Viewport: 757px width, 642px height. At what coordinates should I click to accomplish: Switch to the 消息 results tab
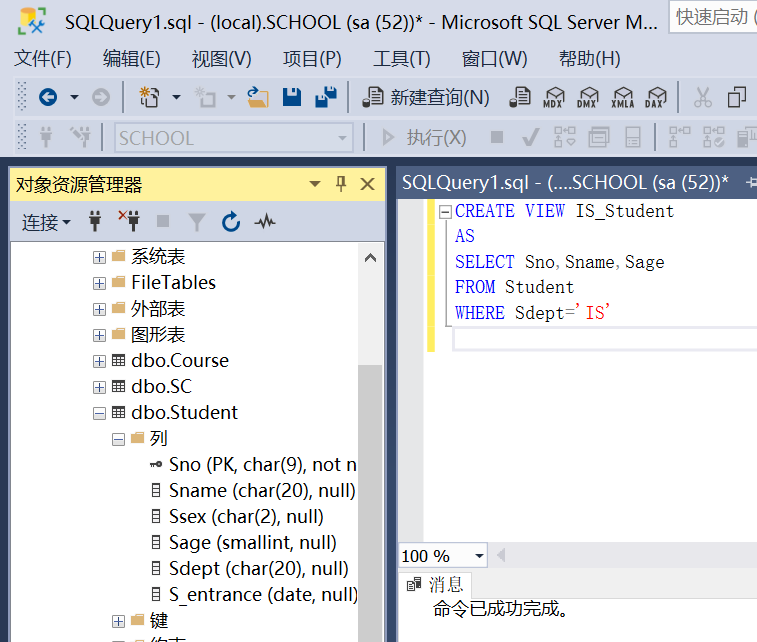click(x=435, y=585)
